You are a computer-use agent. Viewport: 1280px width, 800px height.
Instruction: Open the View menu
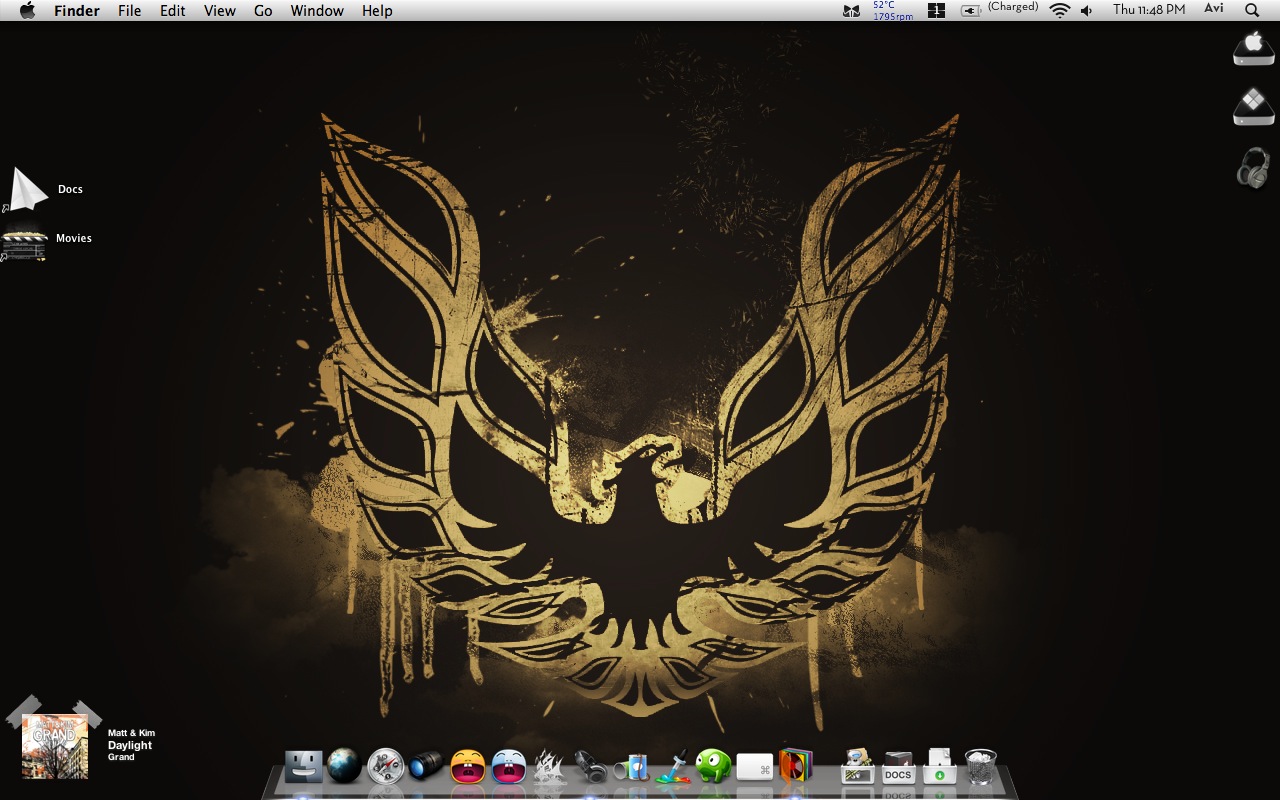[x=220, y=10]
